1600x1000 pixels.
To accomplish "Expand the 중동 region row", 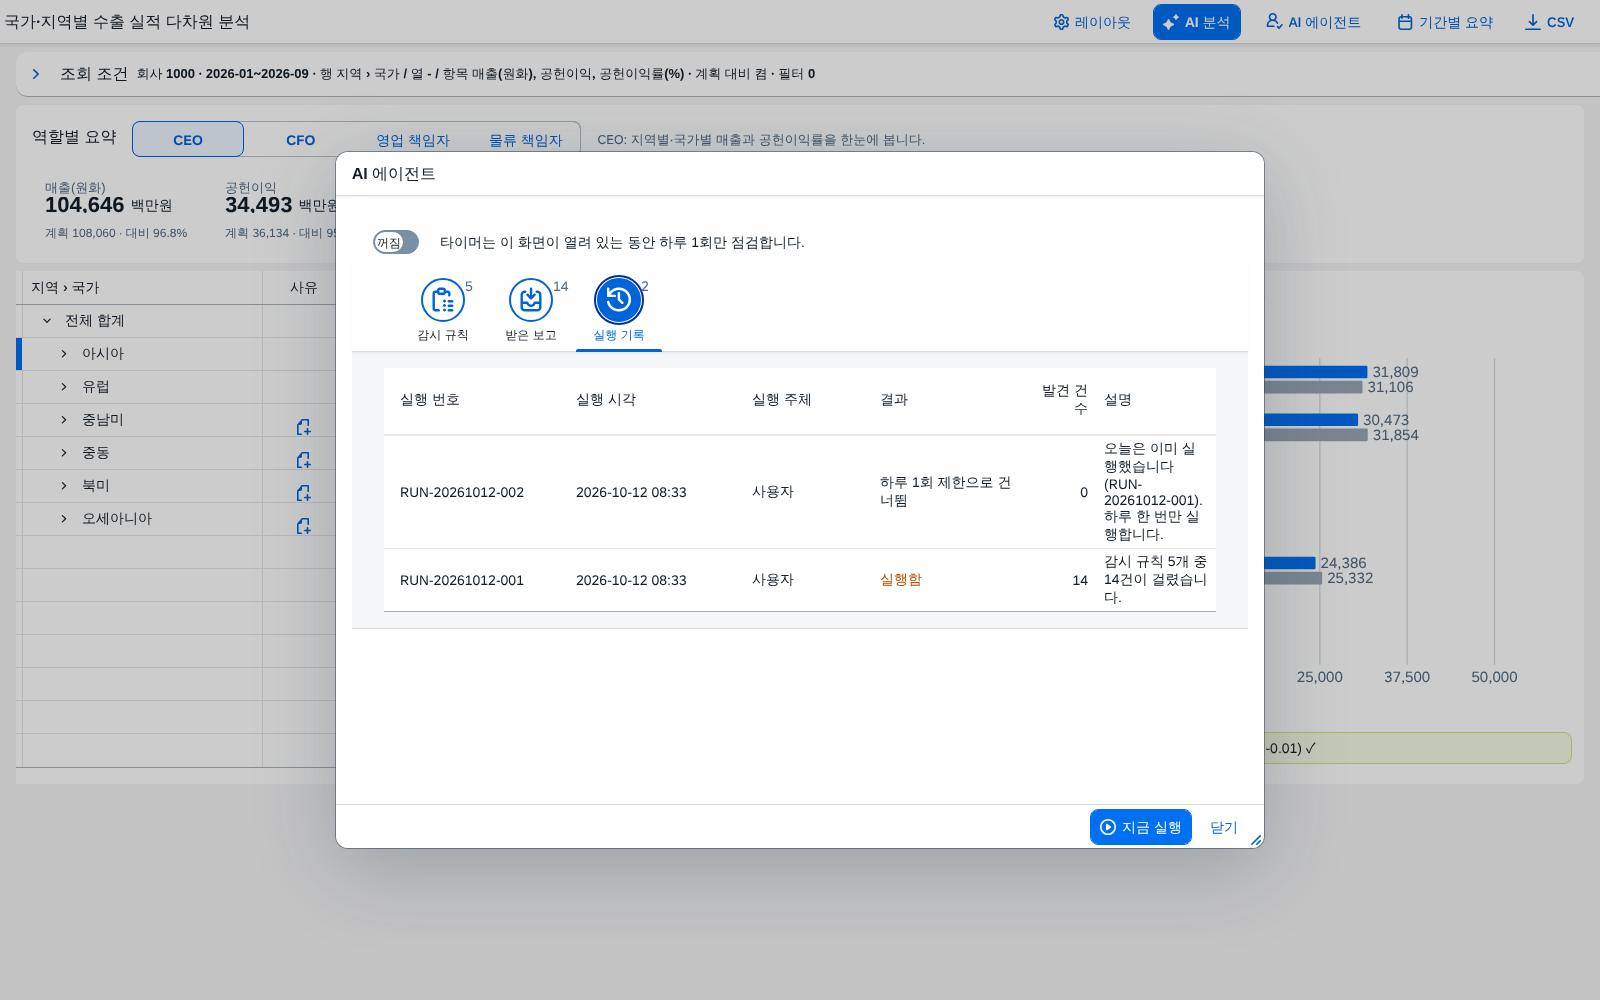I will click(64, 453).
